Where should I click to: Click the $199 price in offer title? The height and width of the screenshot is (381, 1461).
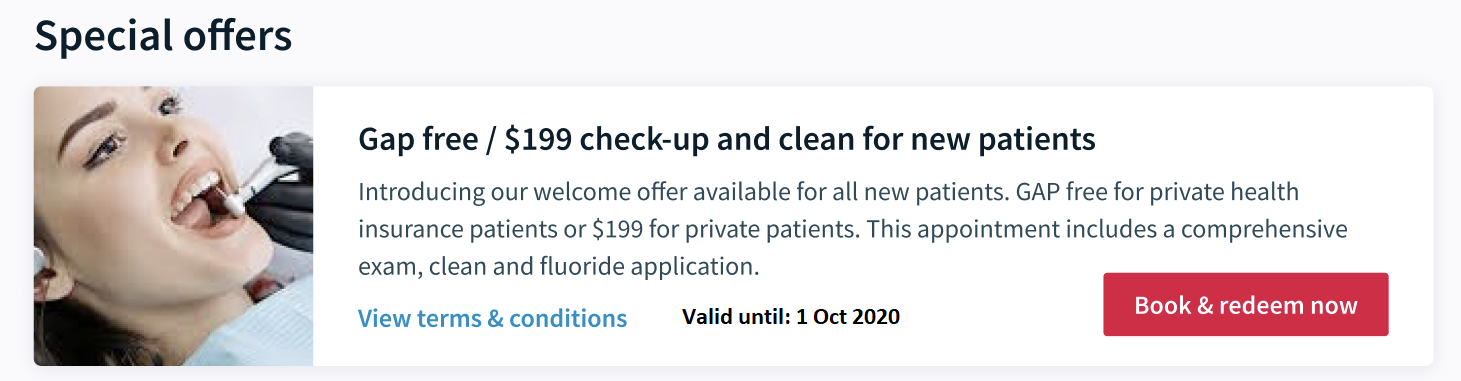(x=538, y=139)
